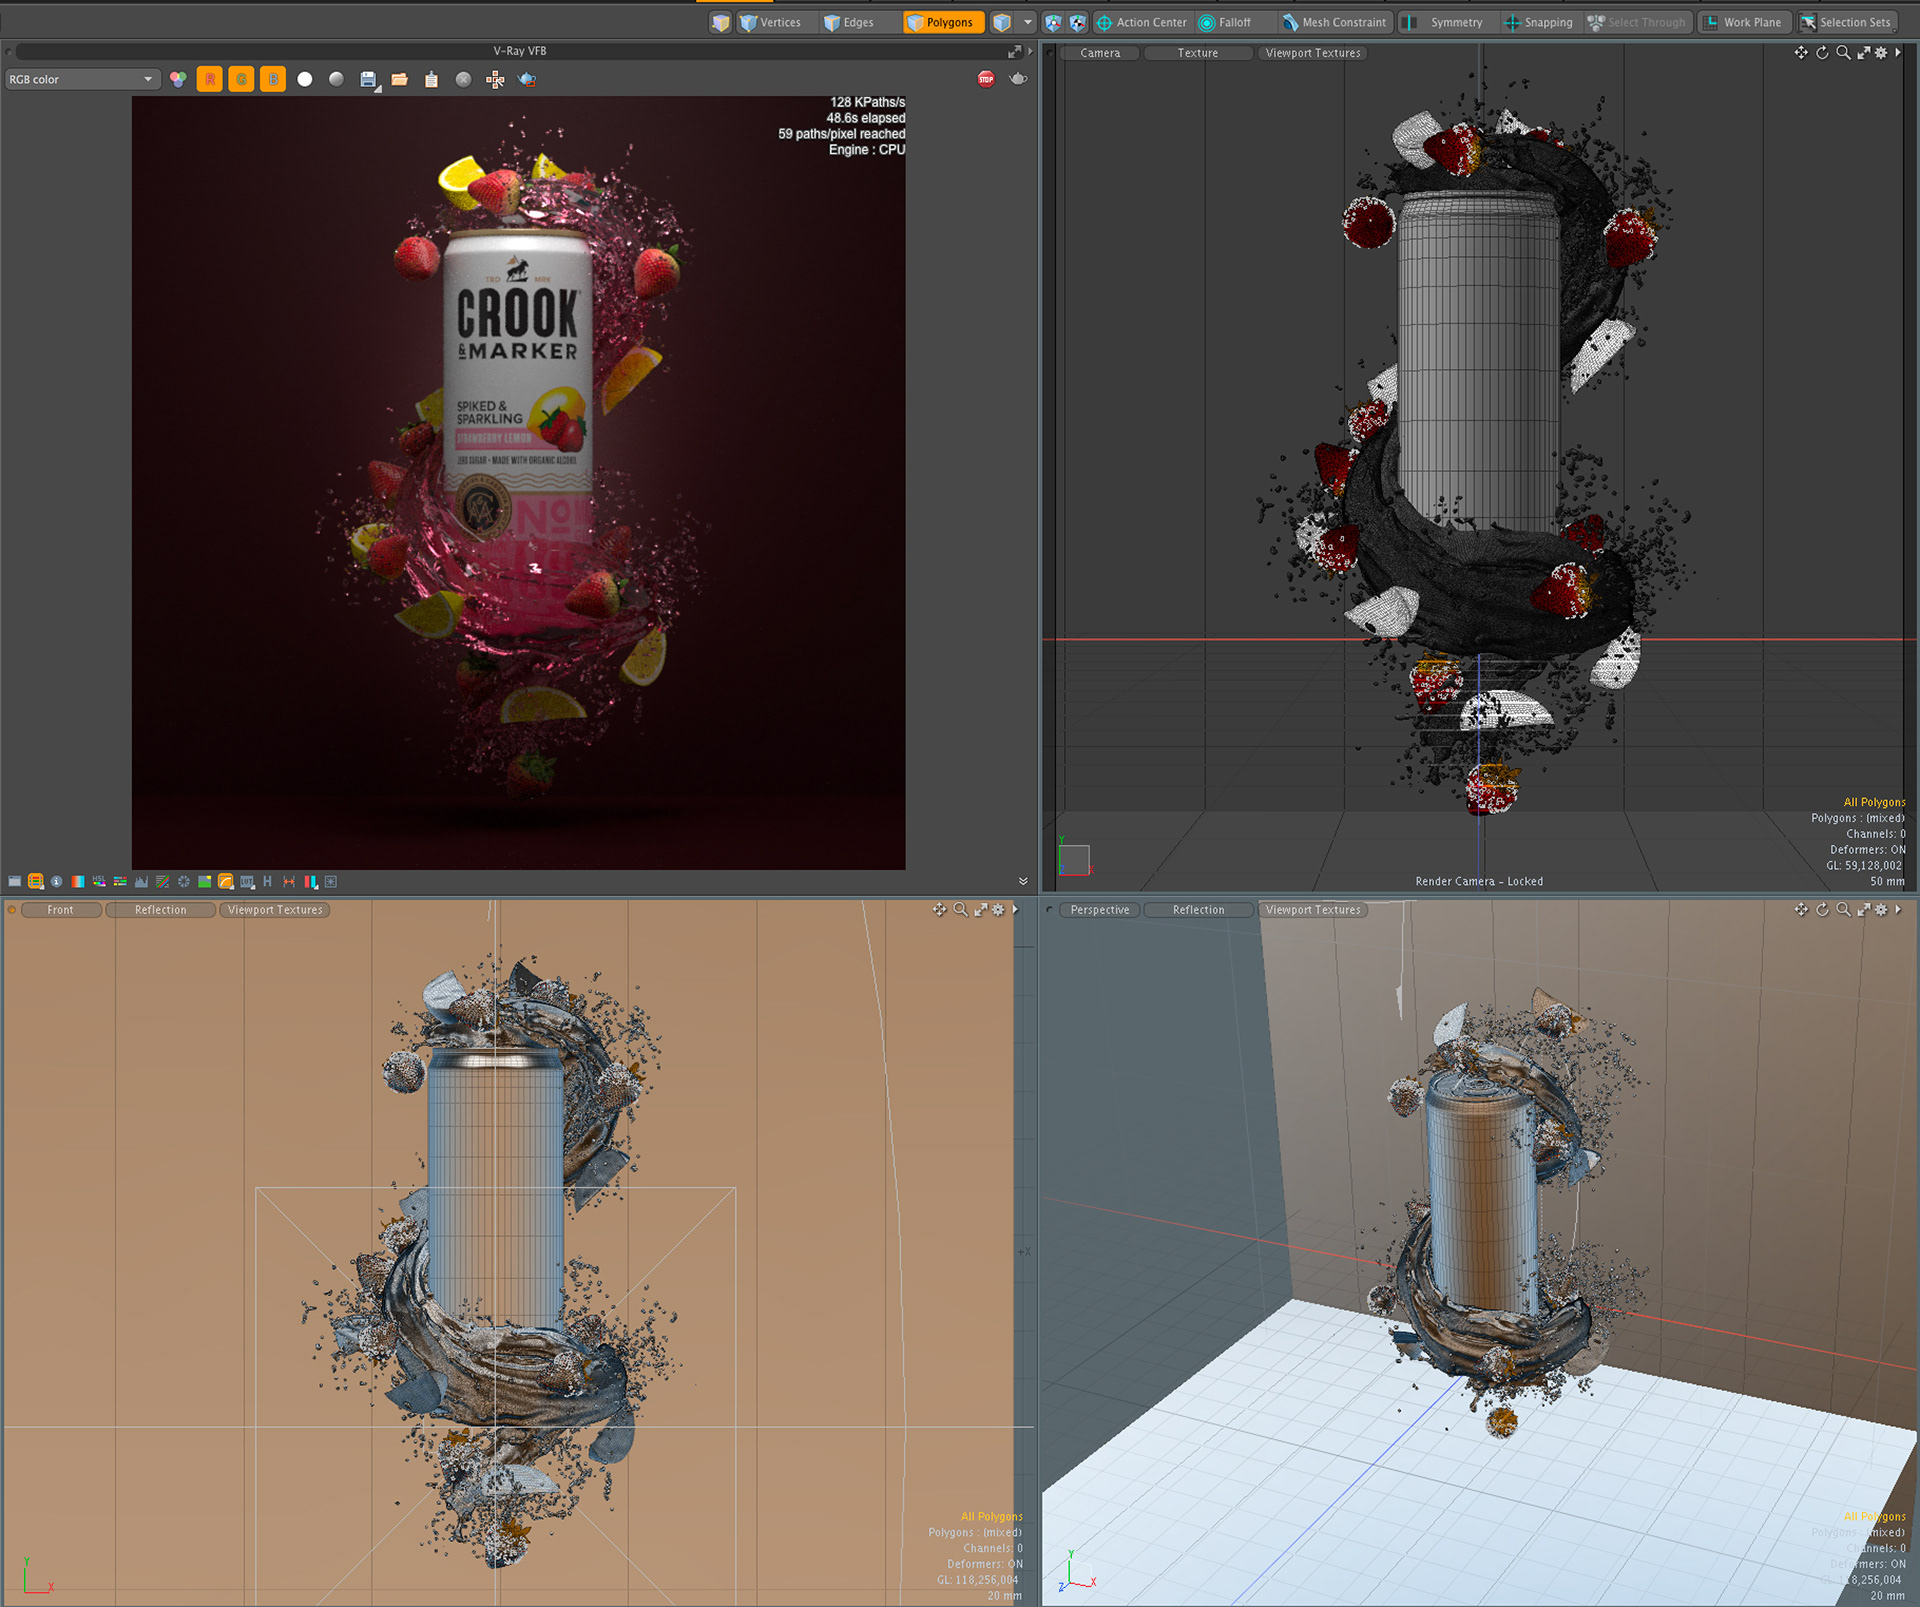The image size is (1920, 1607).
Task: Click the color corrections circles icon in VFB
Action: click(x=178, y=79)
